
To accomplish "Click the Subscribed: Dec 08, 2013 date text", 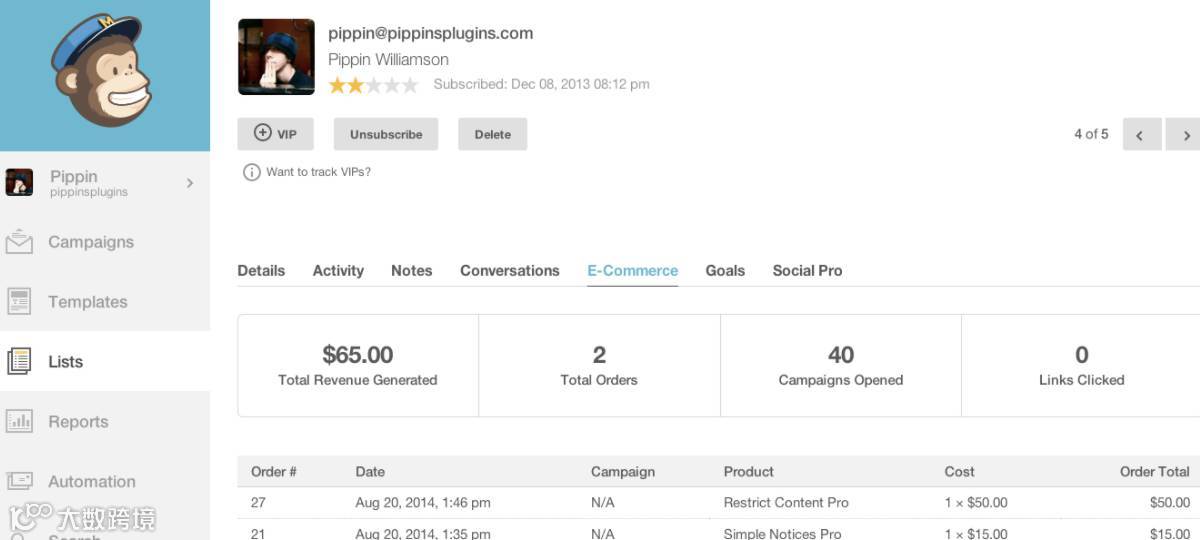I will 541,84.
